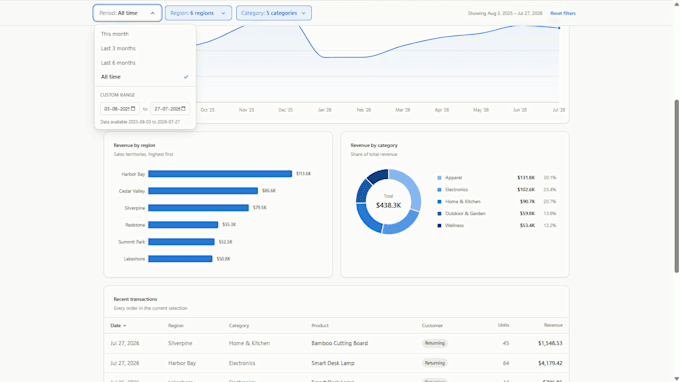Screen dimensions: 680x382
Task: Sort transactions by the Date column header
Action: pyautogui.click(x=118, y=325)
